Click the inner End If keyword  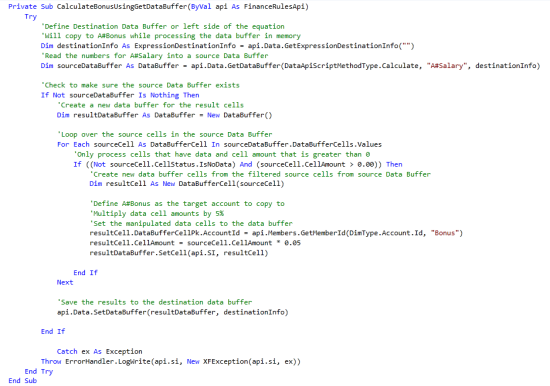pyautogui.click(x=85, y=273)
